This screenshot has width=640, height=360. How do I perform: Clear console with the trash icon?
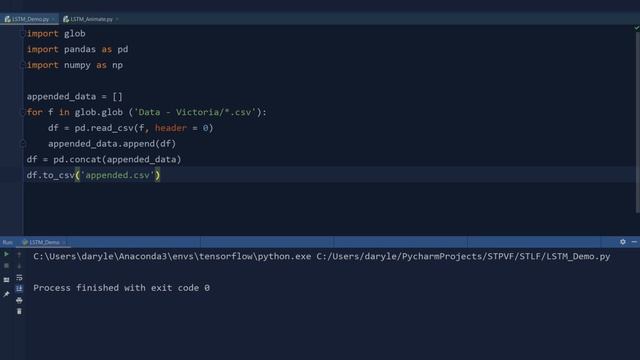tap(19, 311)
